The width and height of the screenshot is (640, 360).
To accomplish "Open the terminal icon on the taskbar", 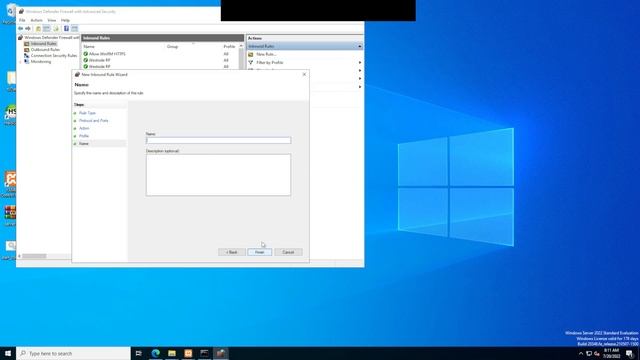I will pos(204,353).
